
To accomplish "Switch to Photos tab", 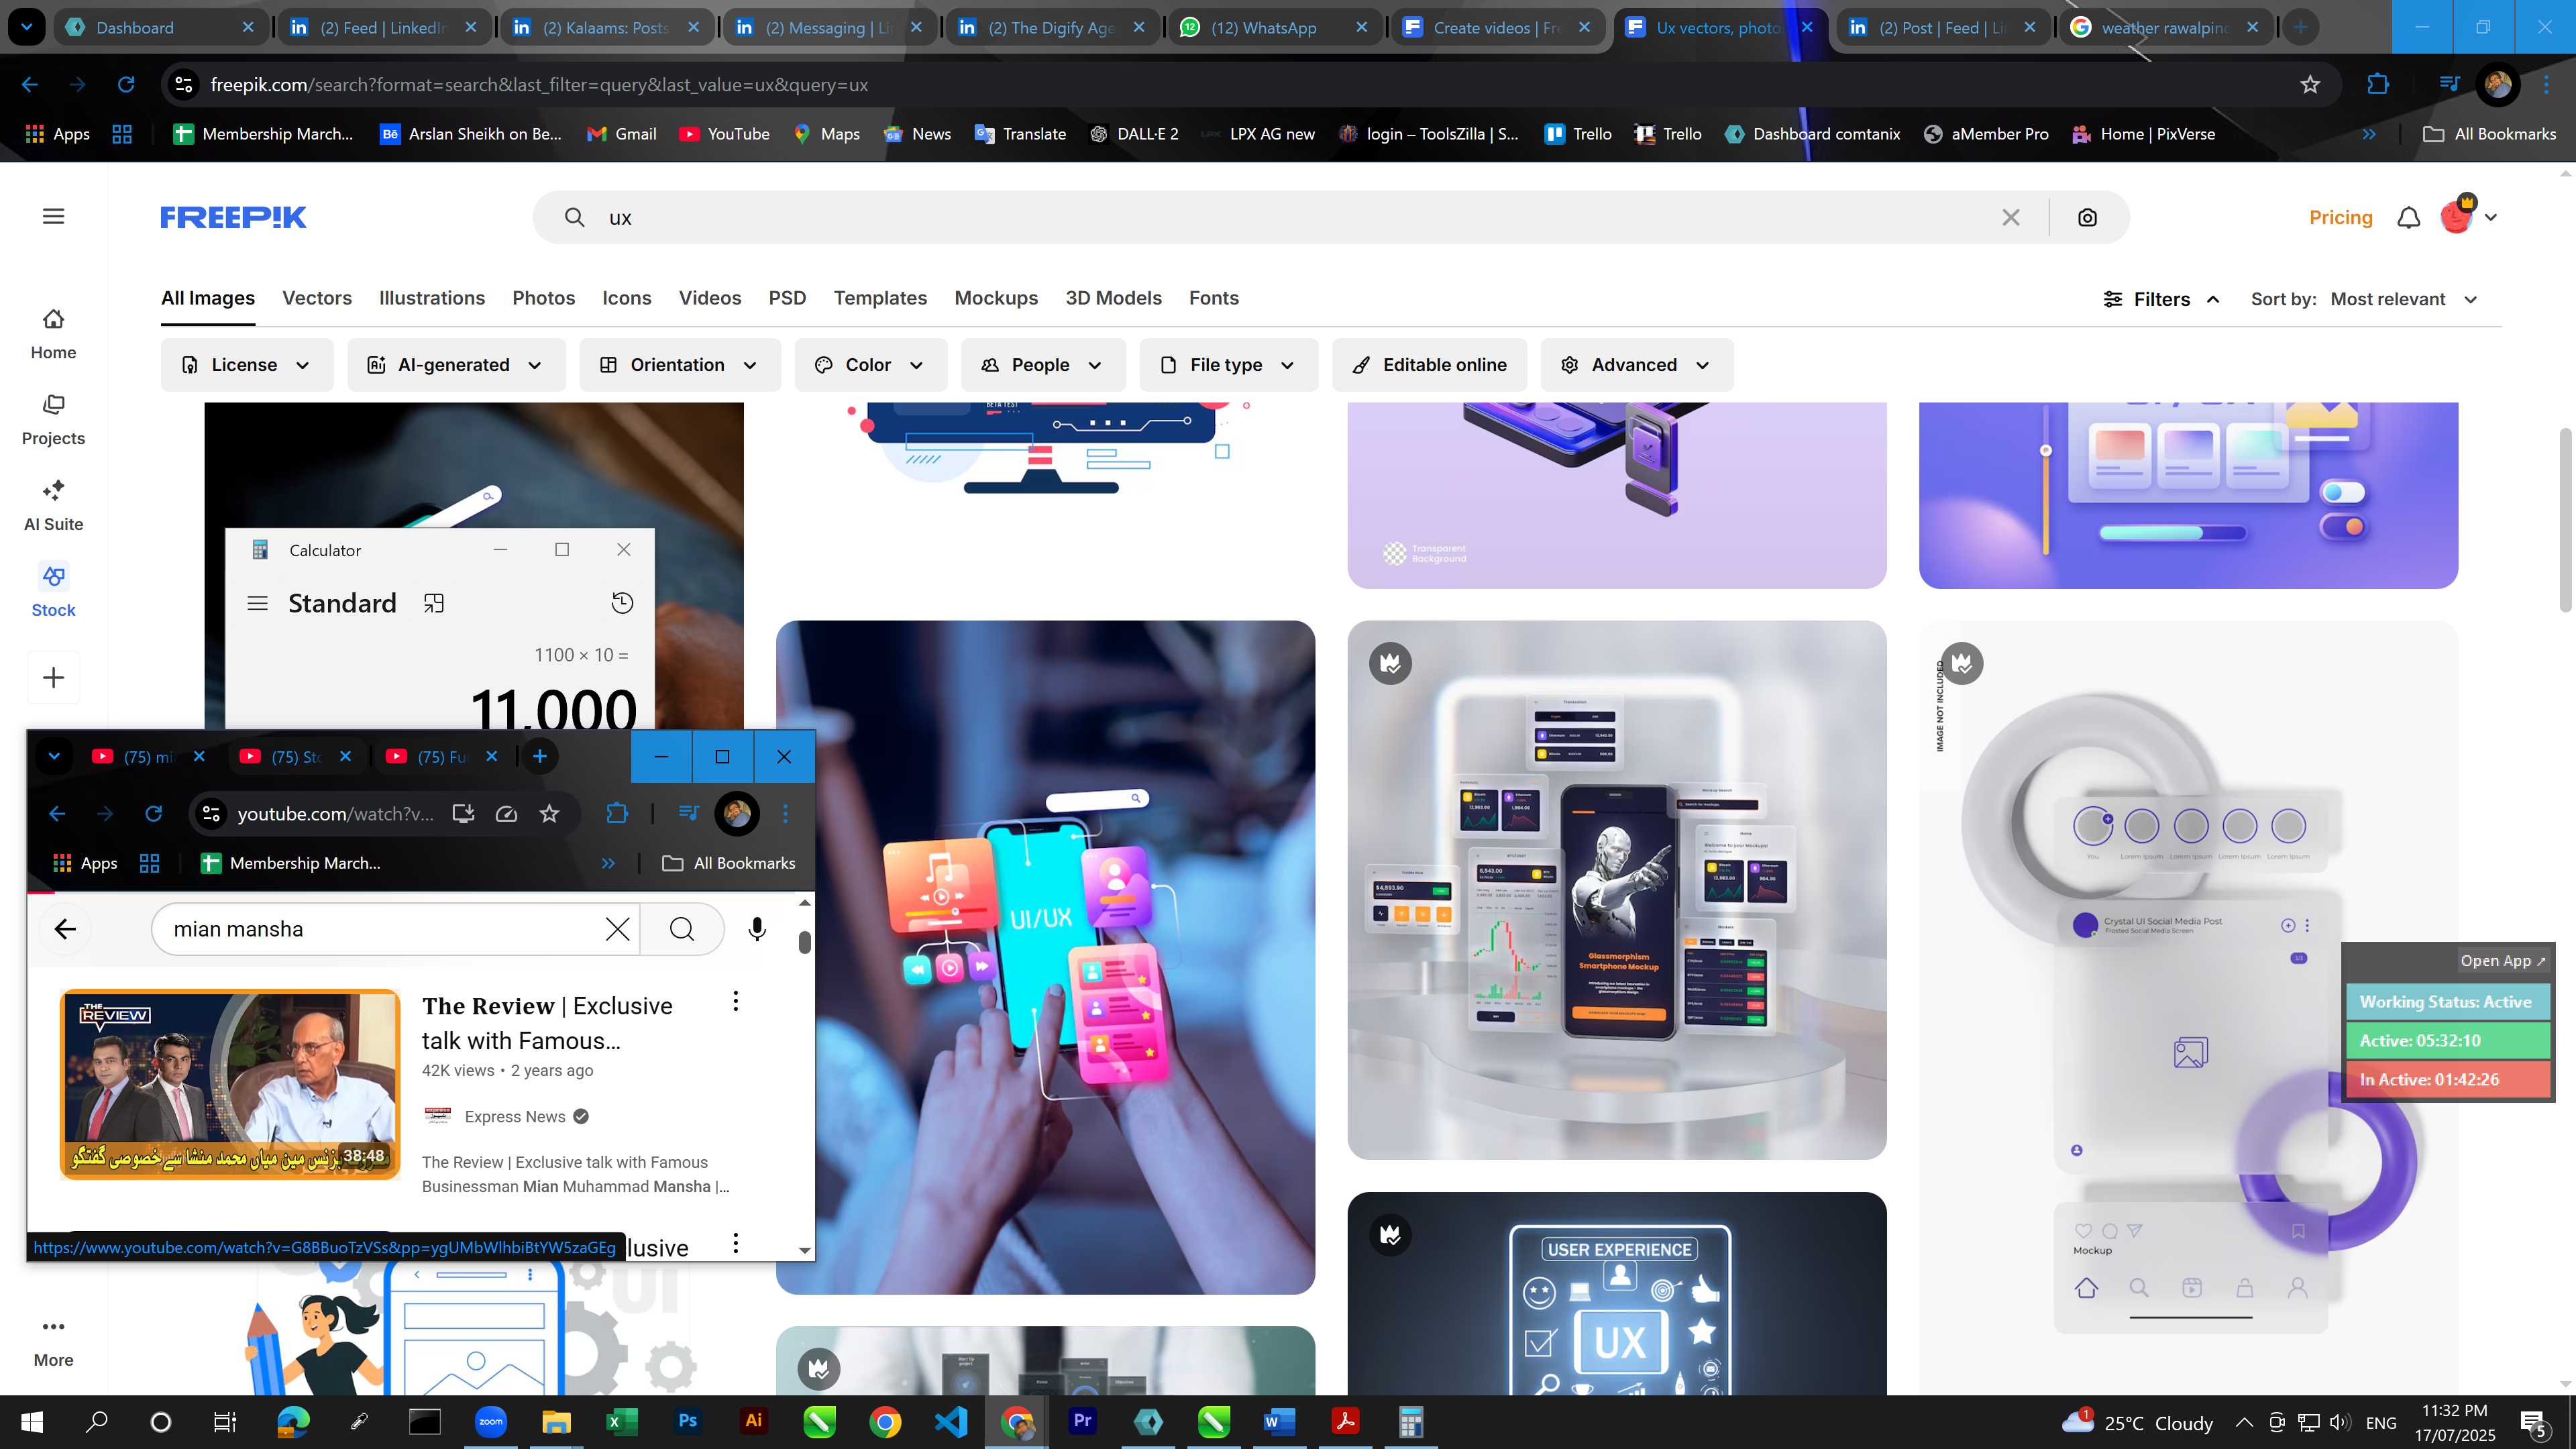I will [x=543, y=298].
